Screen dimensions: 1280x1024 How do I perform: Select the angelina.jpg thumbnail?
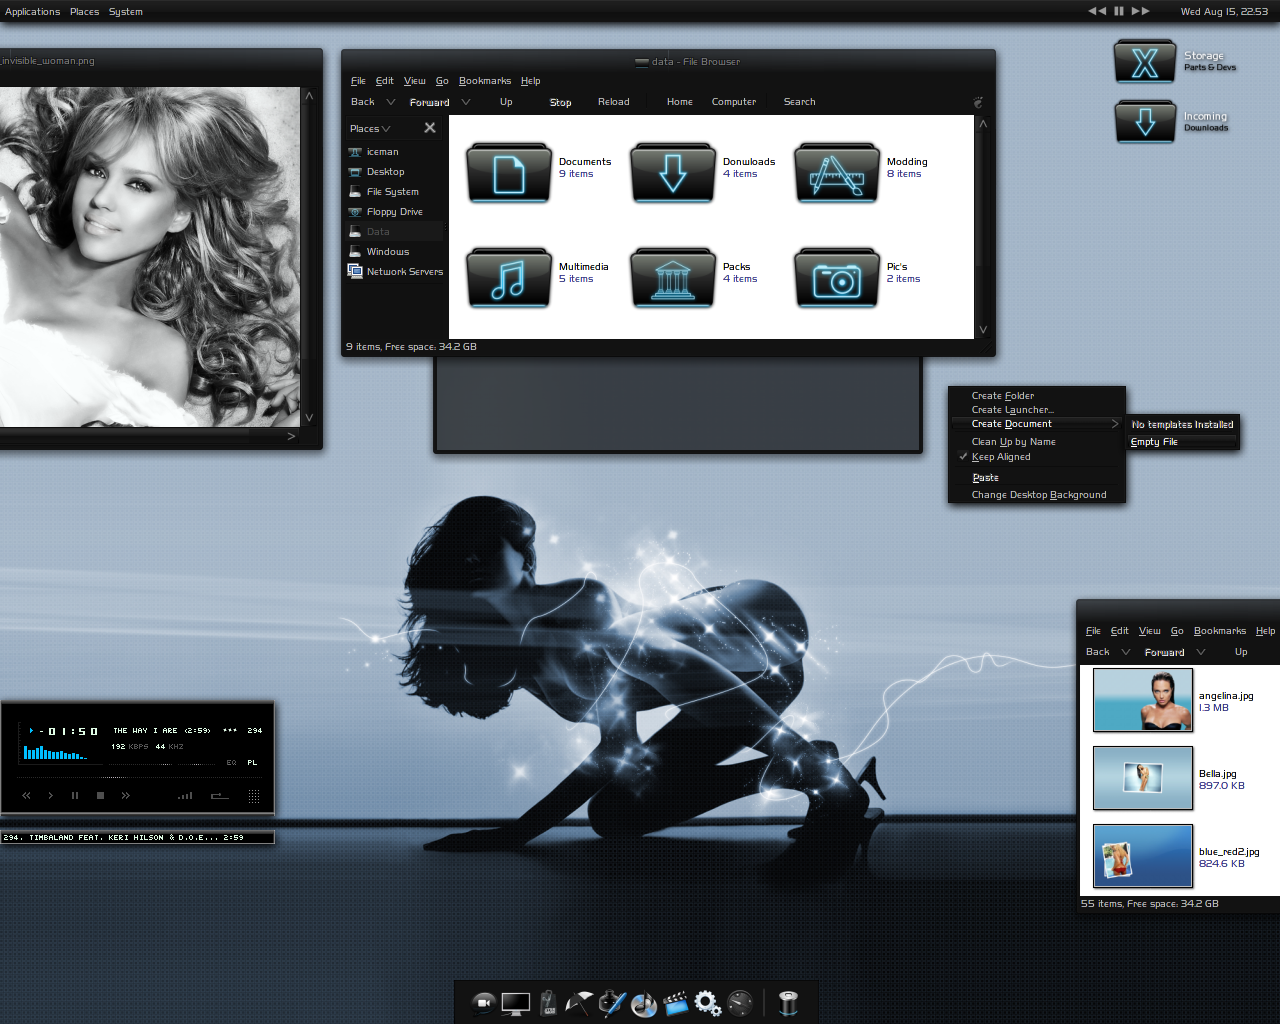pyautogui.click(x=1142, y=700)
